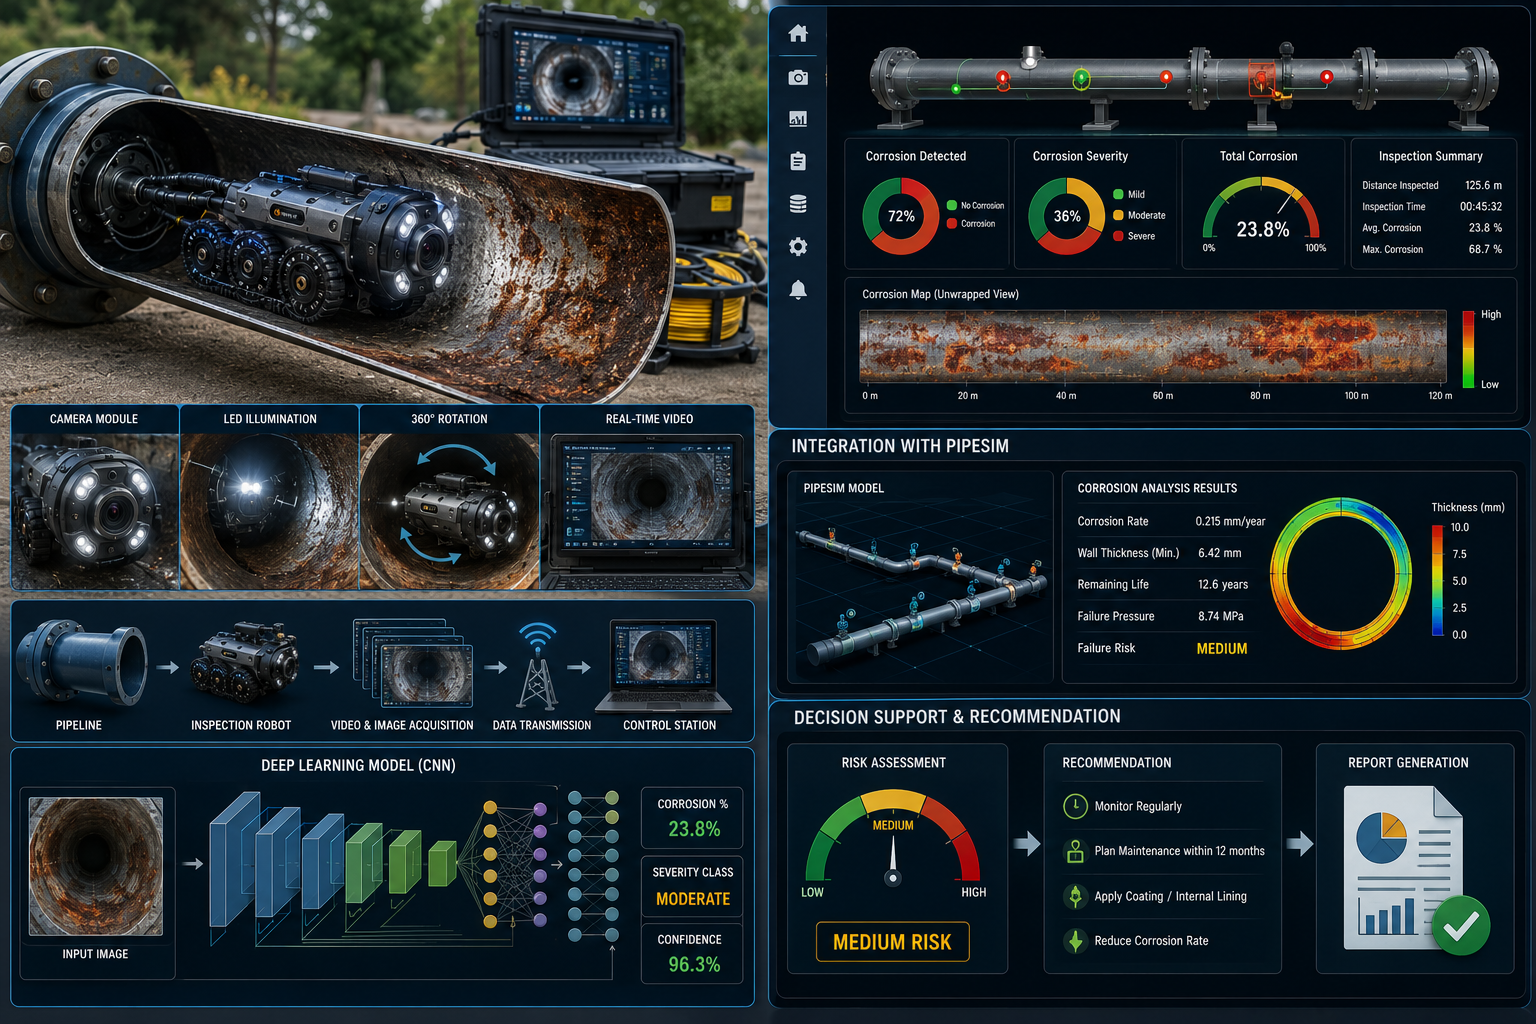Viewport: 1536px width, 1024px height.
Task: Open the clipboard report sidebar icon
Action: pyautogui.click(x=798, y=161)
